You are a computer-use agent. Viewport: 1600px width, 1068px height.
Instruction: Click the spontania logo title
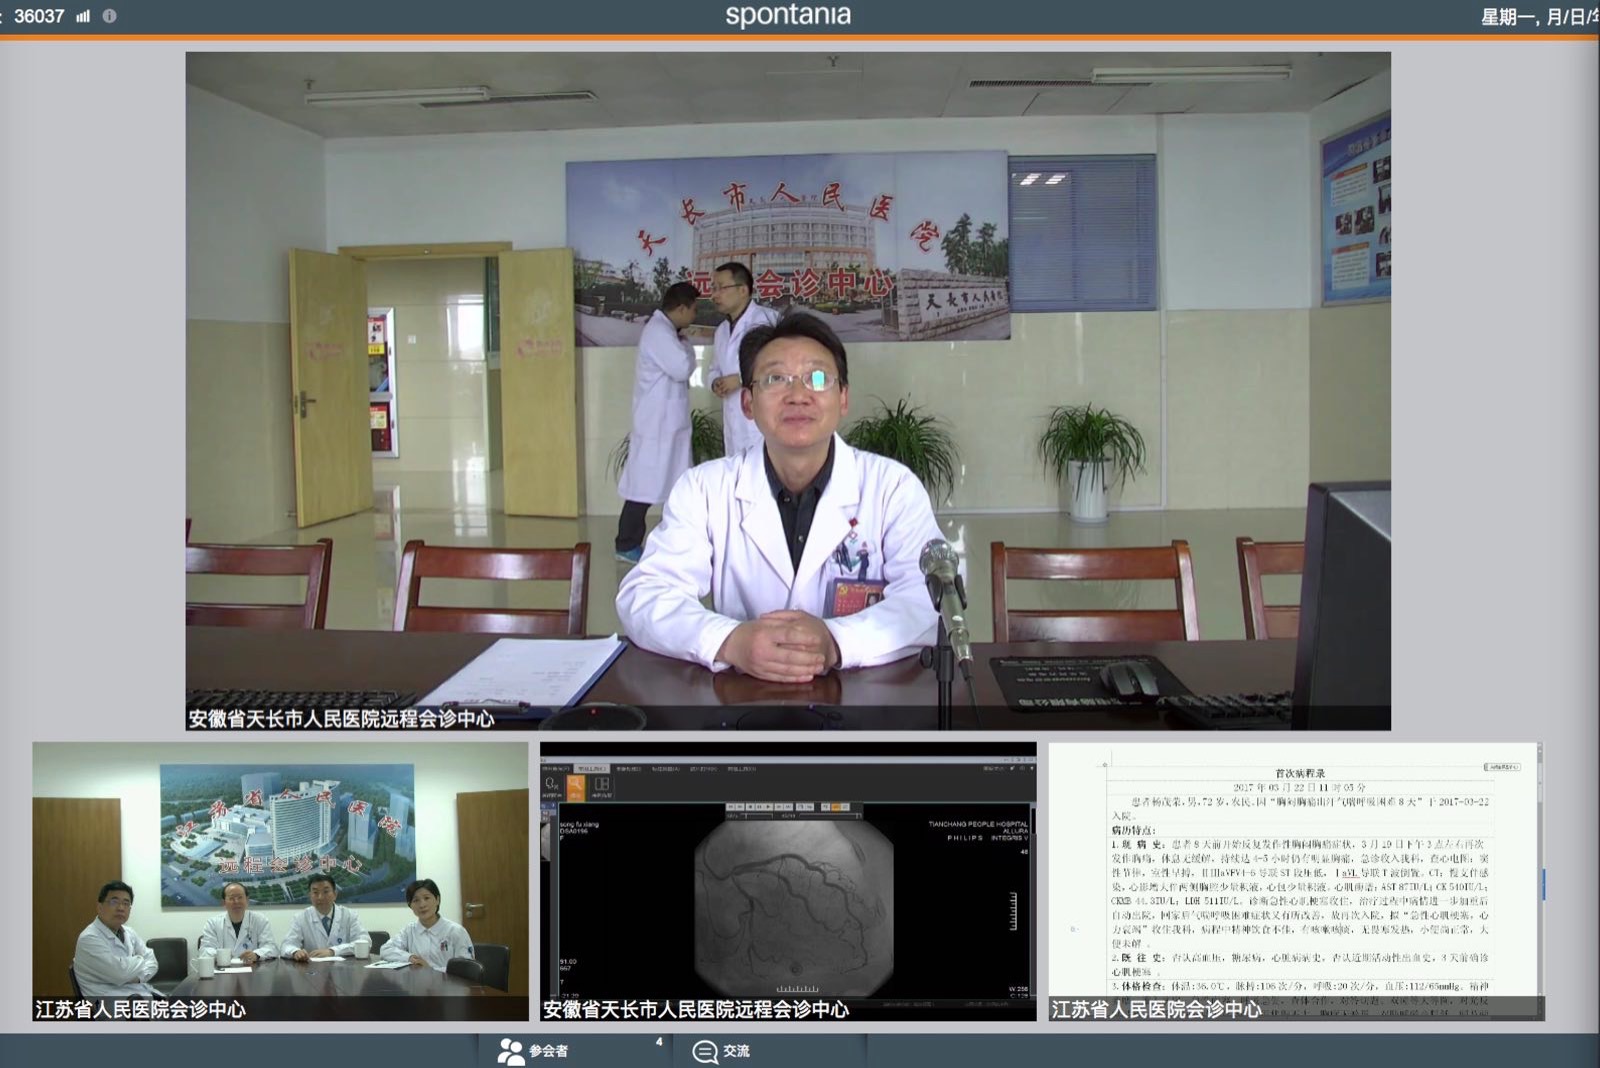788,16
